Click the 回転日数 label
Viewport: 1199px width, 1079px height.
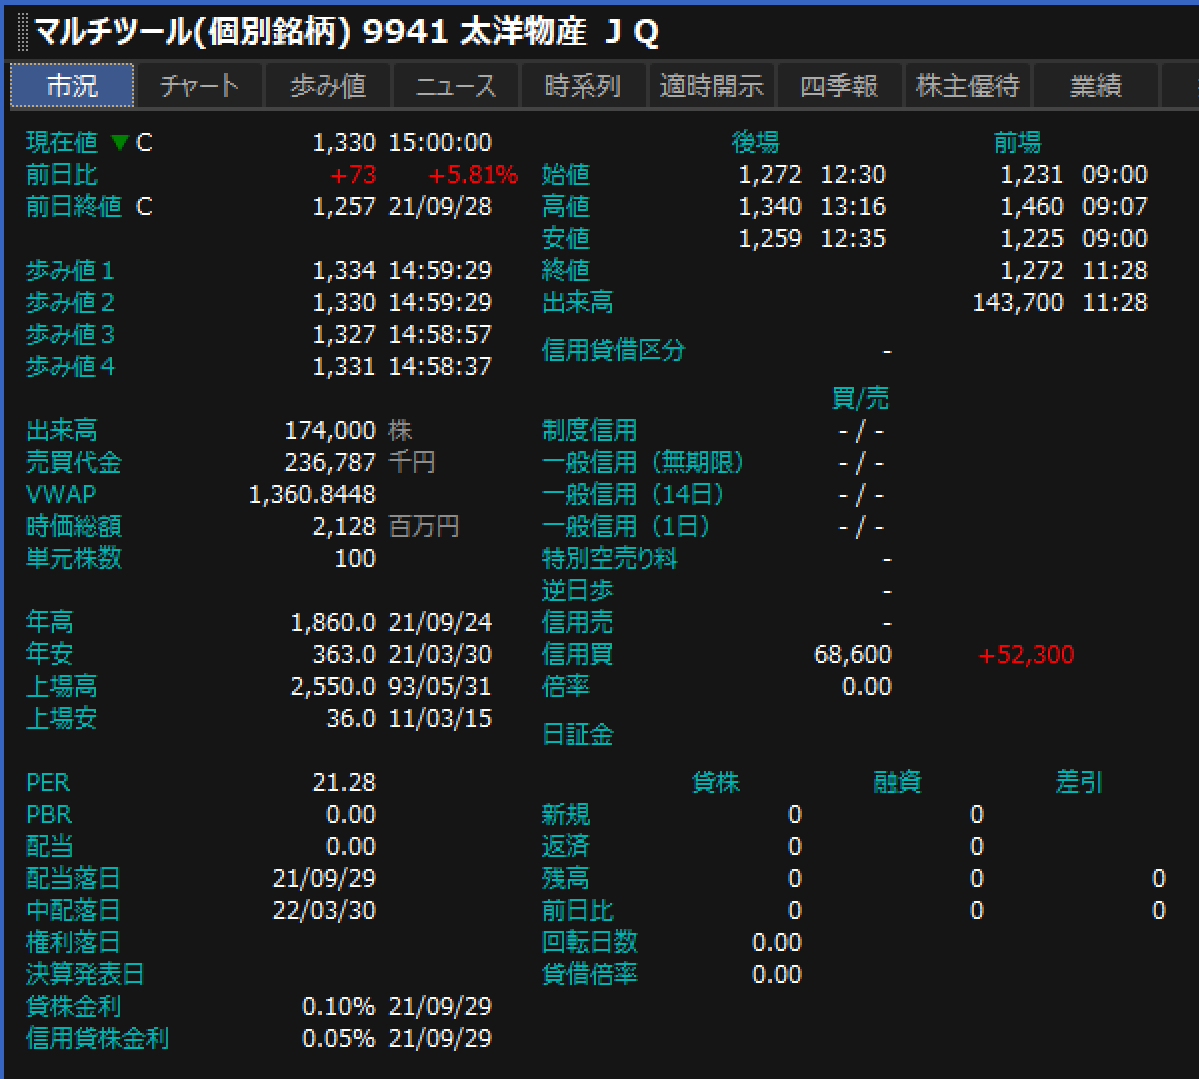[589, 943]
